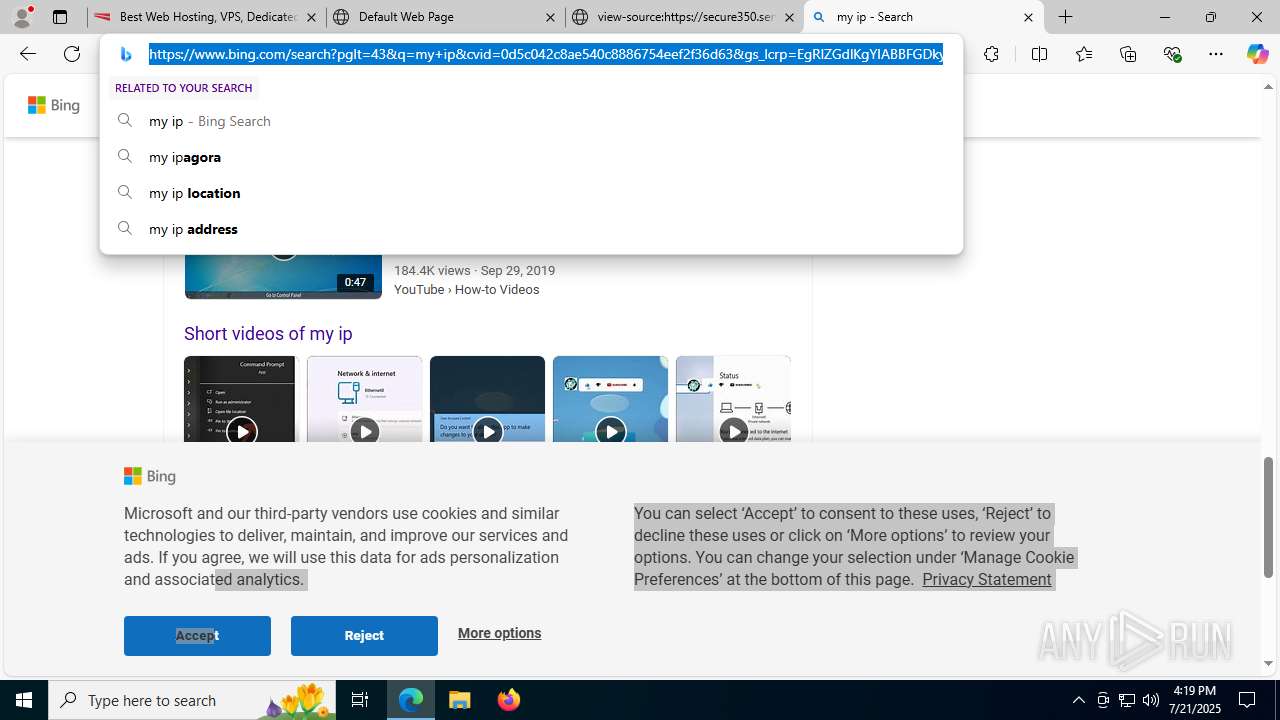Accept cookies in Bing banner

tap(197, 636)
